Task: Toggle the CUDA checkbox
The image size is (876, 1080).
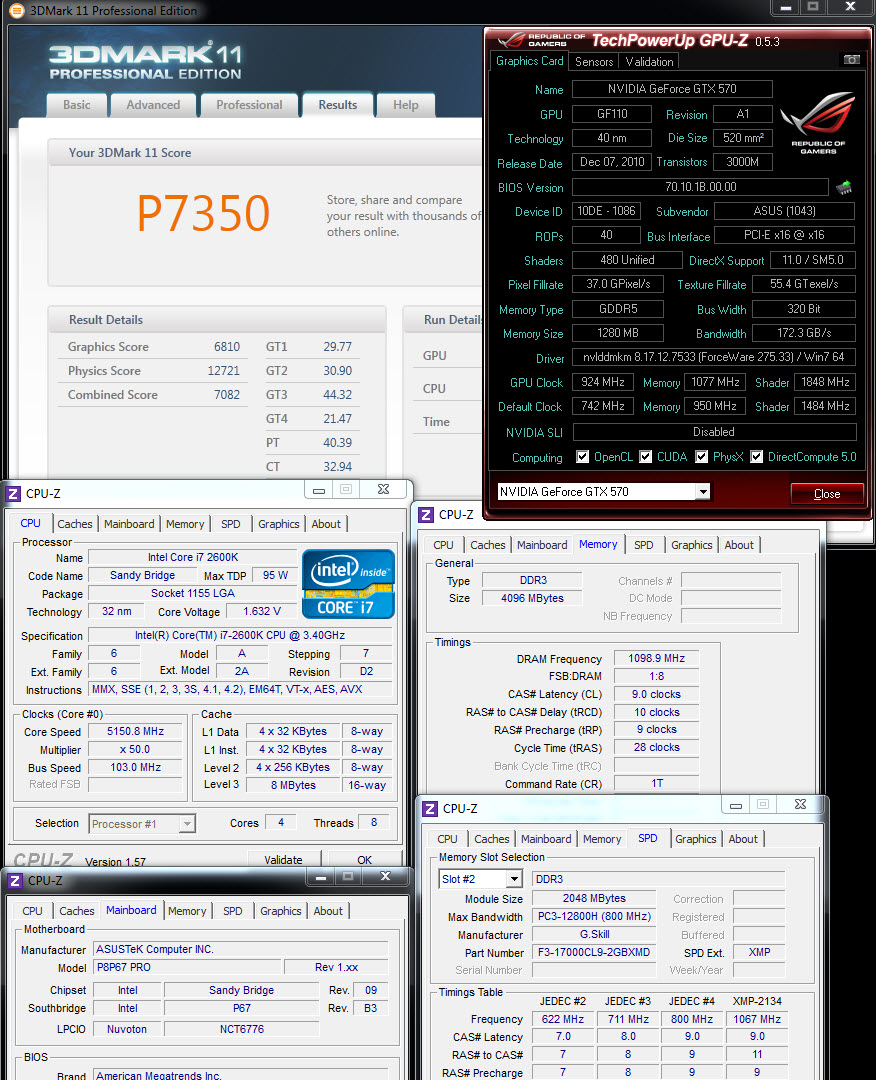Action: [645, 457]
